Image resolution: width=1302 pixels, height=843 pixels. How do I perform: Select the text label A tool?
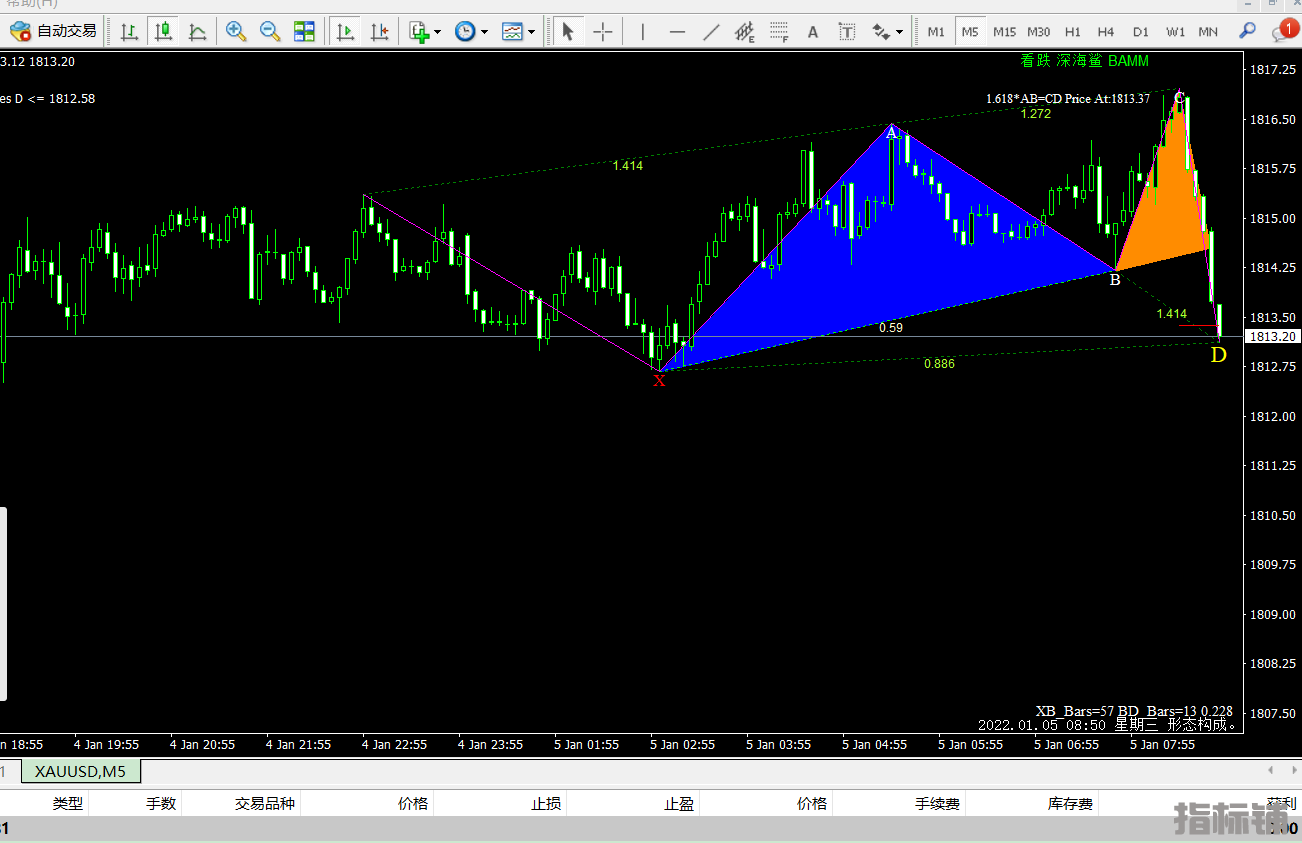(813, 31)
